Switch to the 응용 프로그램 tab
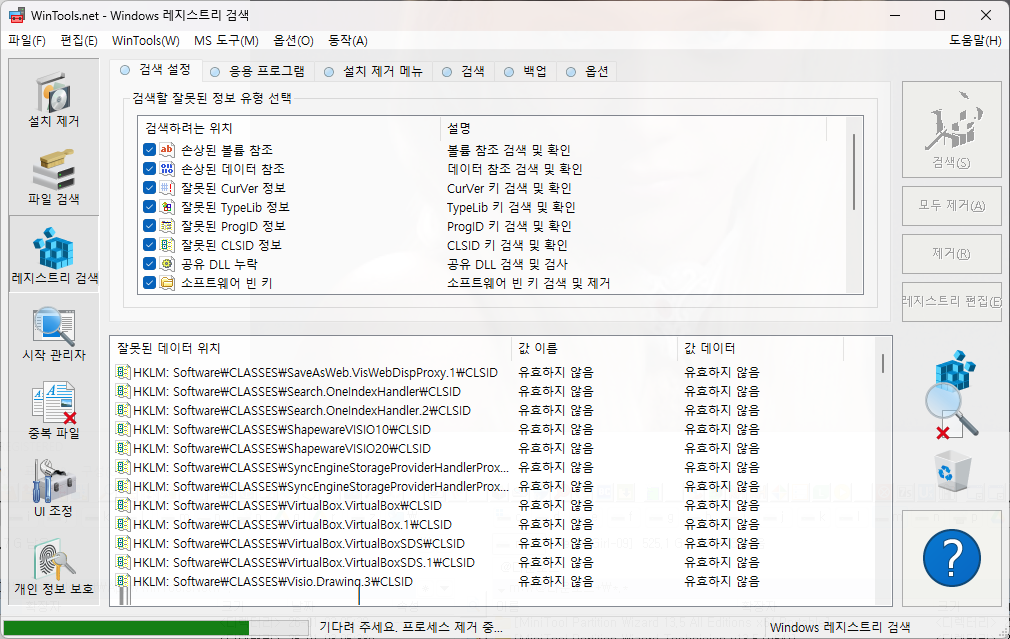This screenshot has width=1010, height=639. (x=258, y=72)
